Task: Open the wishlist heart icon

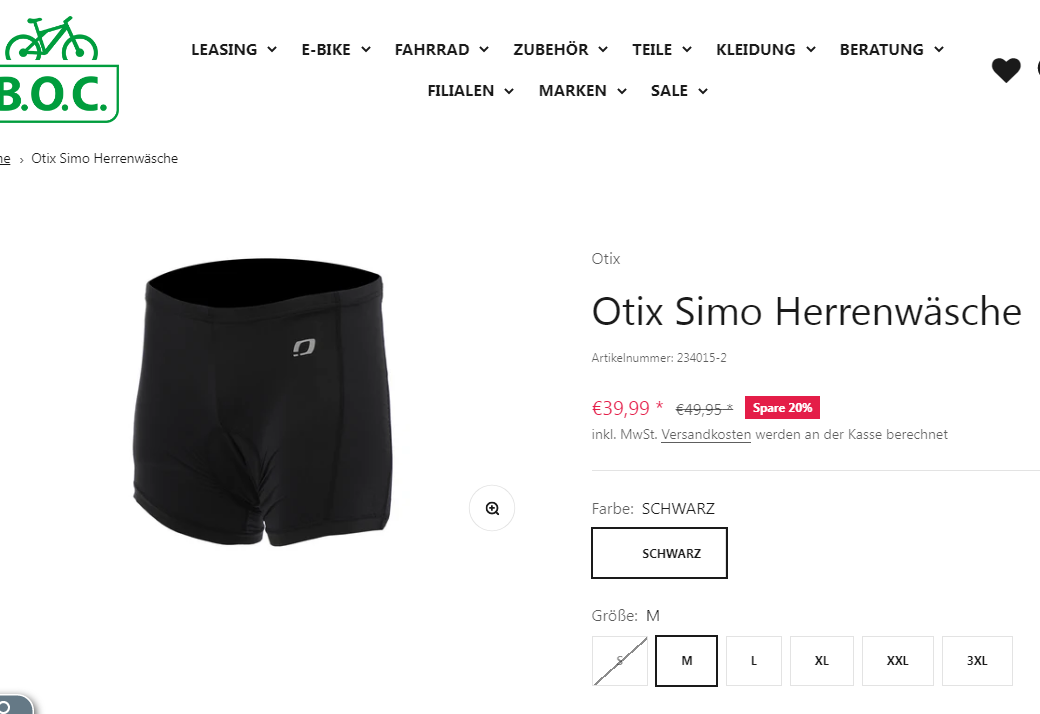Action: [1006, 70]
